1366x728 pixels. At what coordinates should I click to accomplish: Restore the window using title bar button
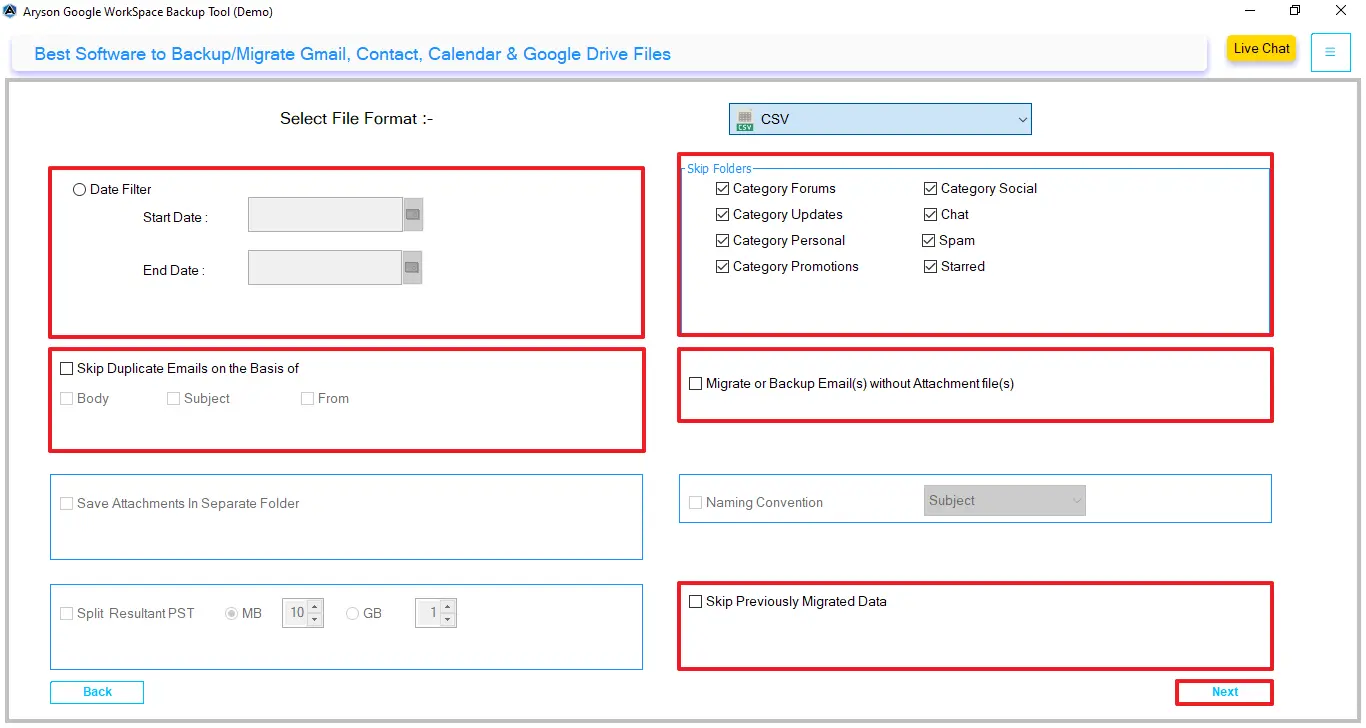[x=1295, y=12]
